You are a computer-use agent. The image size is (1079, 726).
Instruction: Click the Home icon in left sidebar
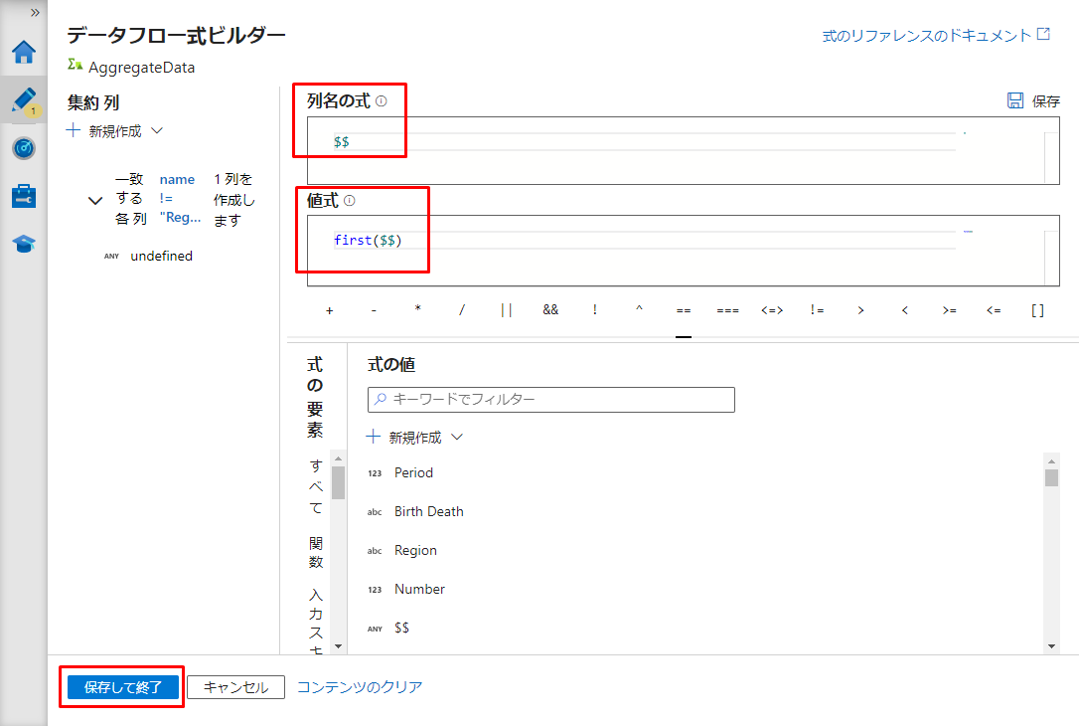[23, 52]
